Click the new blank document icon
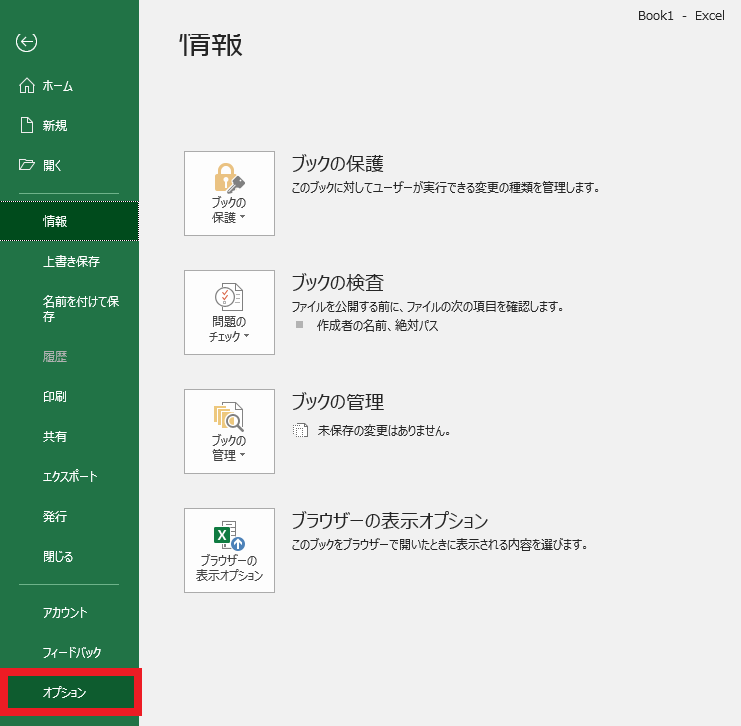741x726 pixels. click(26, 125)
